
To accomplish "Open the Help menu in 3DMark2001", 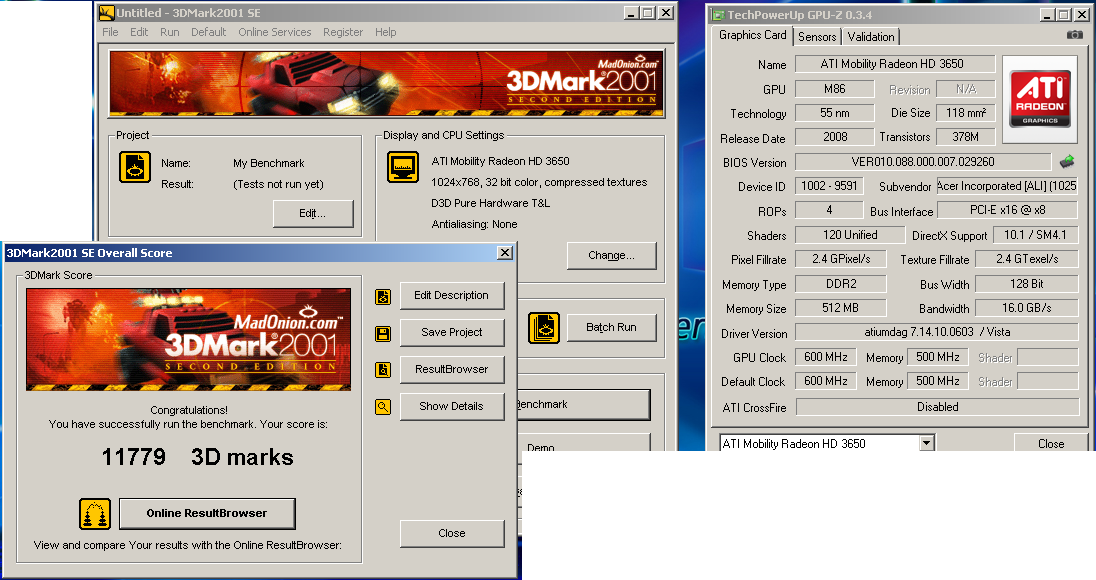I will point(386,32).
